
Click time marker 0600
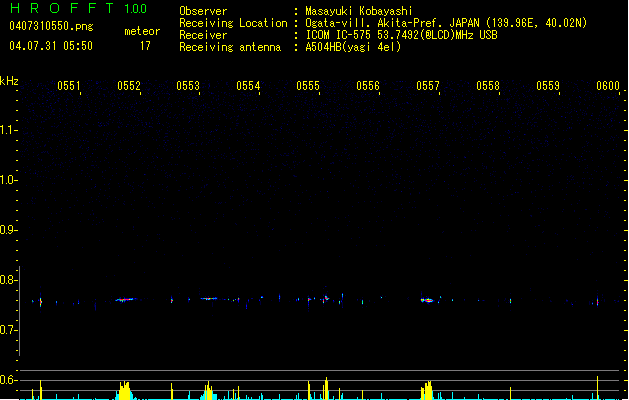[x=608, y=86]
